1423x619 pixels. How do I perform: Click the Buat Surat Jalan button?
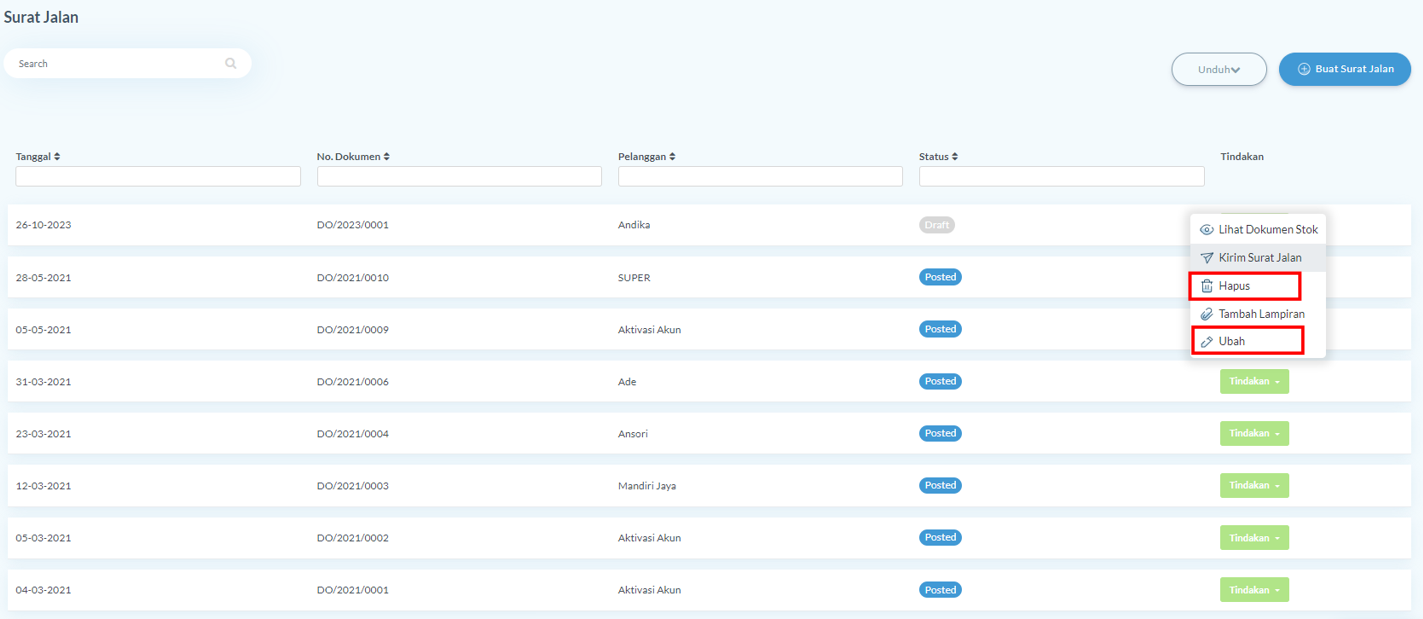pyautogui.click(x=1345, y=69)
